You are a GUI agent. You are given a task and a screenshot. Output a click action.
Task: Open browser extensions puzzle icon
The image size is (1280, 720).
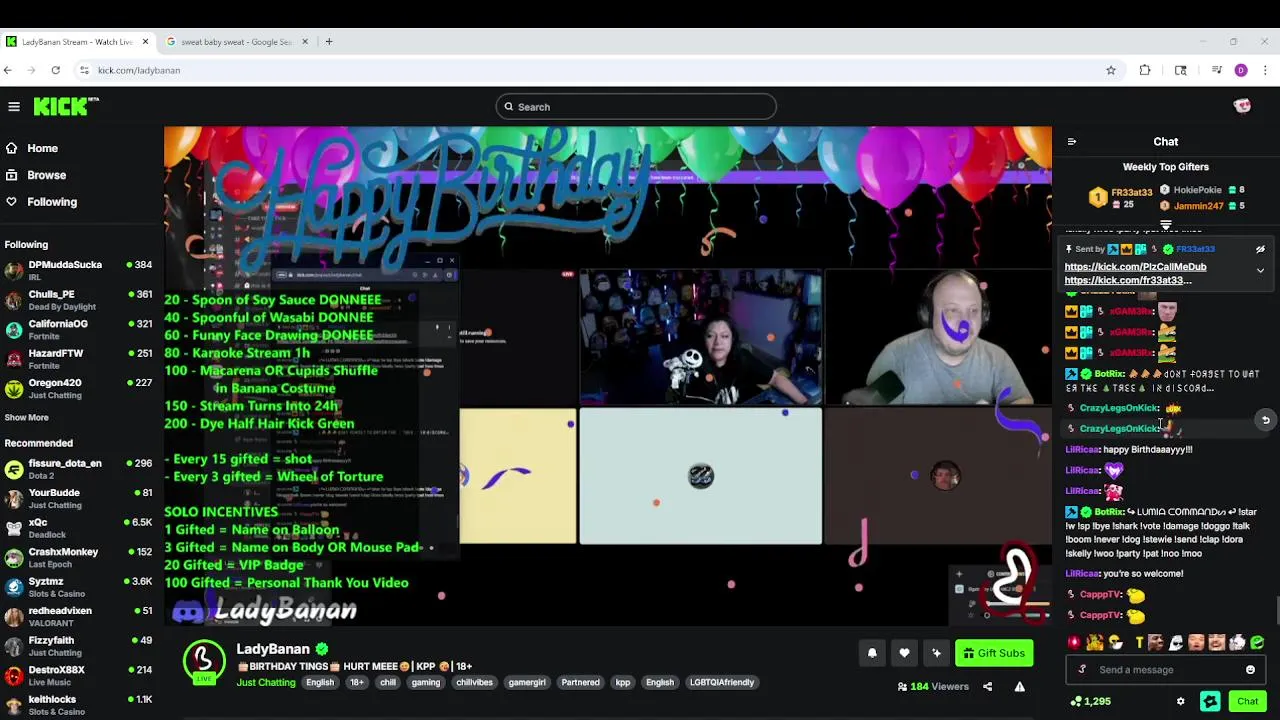(1145, 70)
